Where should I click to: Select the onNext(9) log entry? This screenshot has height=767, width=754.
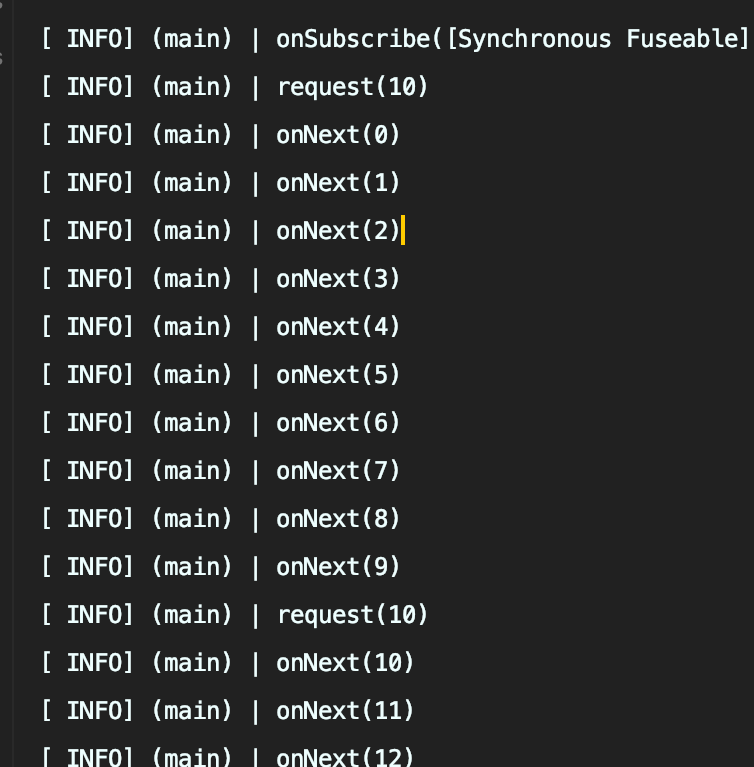[x=338, y=567]
